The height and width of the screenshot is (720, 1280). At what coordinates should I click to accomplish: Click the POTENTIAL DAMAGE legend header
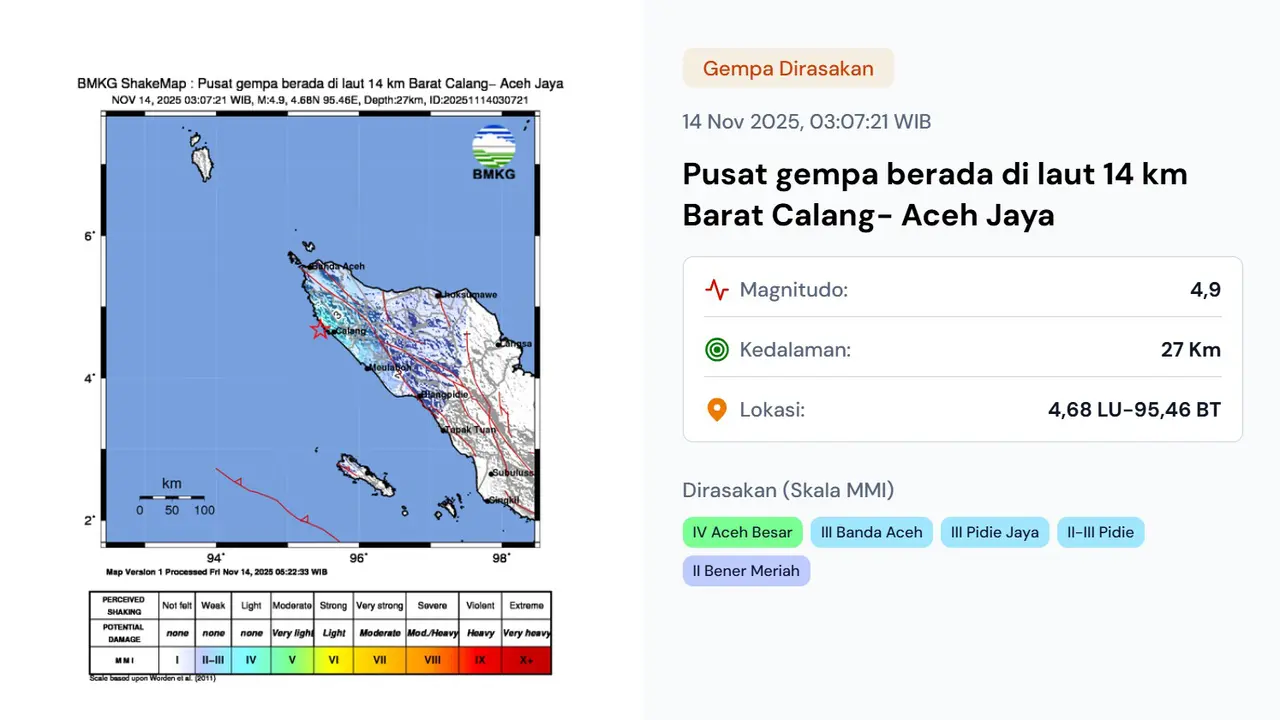(125, 633)
